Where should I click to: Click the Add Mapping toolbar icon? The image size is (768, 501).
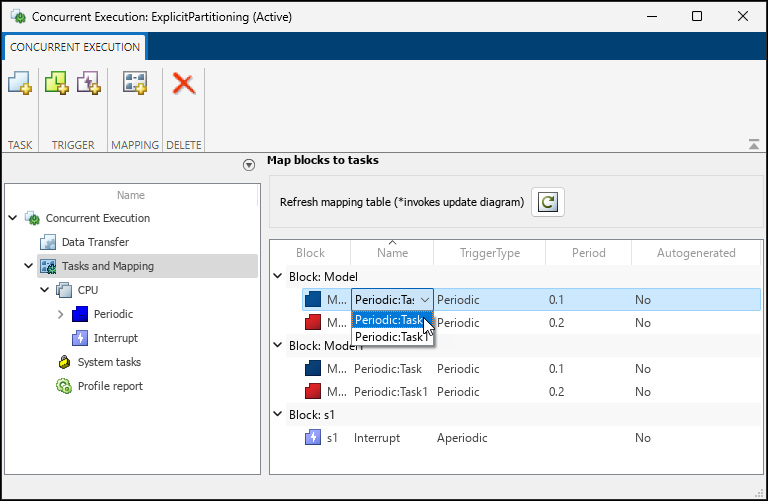point(134,85)
